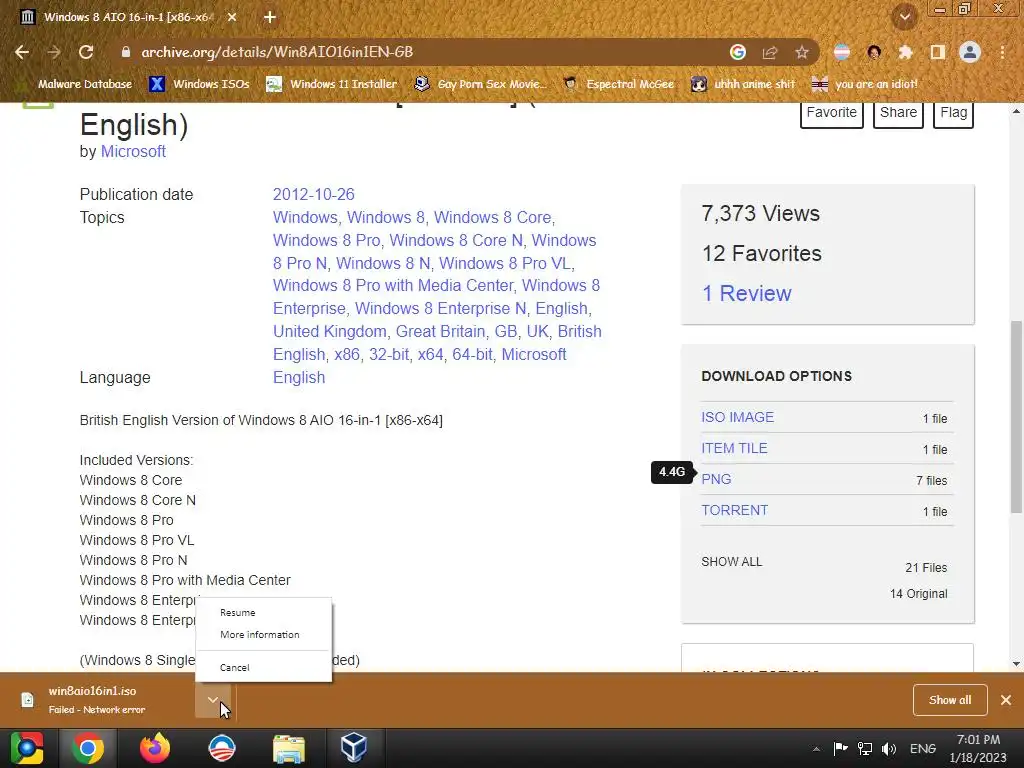
Task: Close the Windows 8 AIO tab
Action: 232,18
